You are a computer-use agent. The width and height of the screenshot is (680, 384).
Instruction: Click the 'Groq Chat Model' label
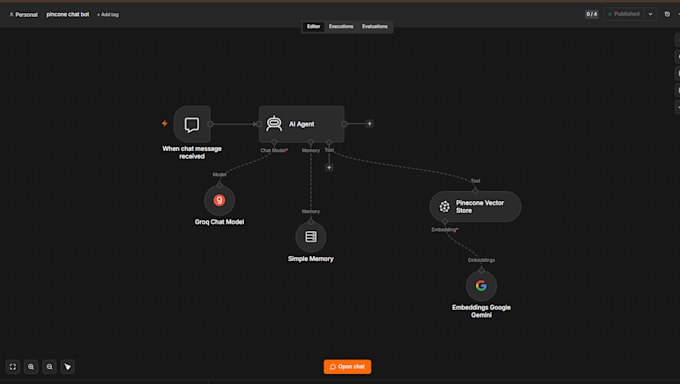pos(219,222)
